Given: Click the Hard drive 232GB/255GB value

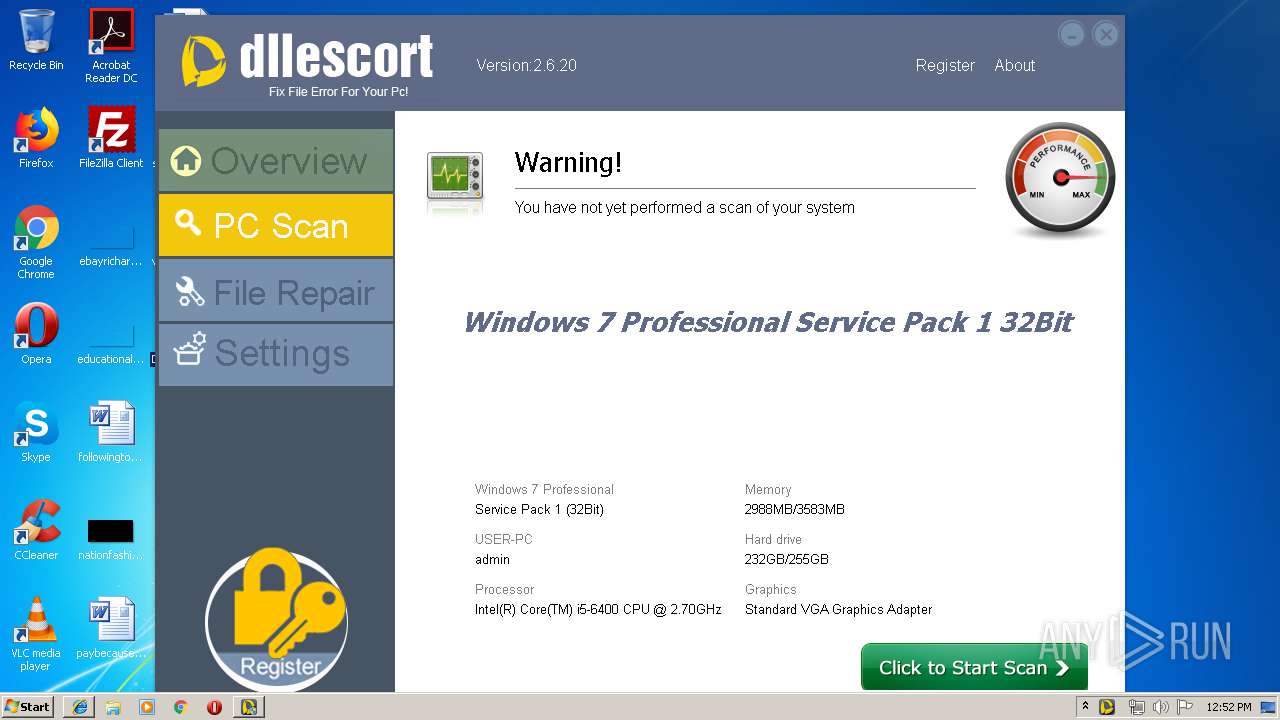Looking at the screenshot, I should pos(787,559).
